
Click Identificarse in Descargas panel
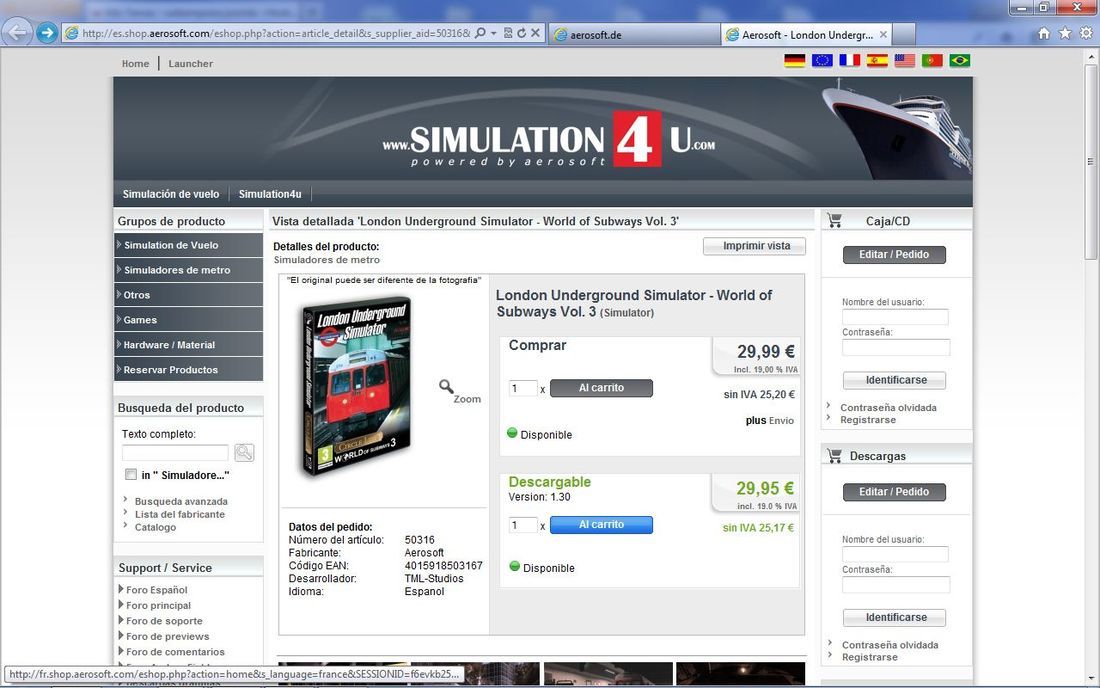pyautogui.click(x=894, y=617)
